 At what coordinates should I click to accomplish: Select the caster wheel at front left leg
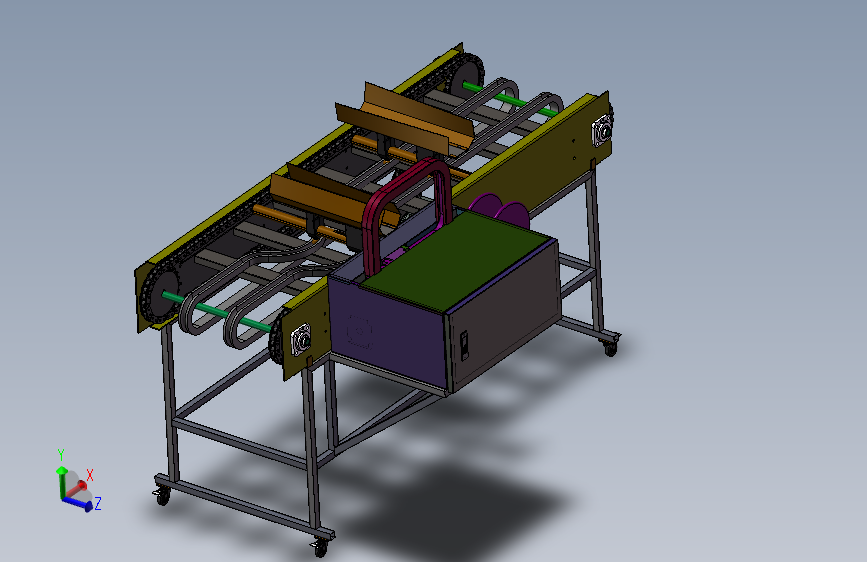pyautogui.click(x=161, y=497)
